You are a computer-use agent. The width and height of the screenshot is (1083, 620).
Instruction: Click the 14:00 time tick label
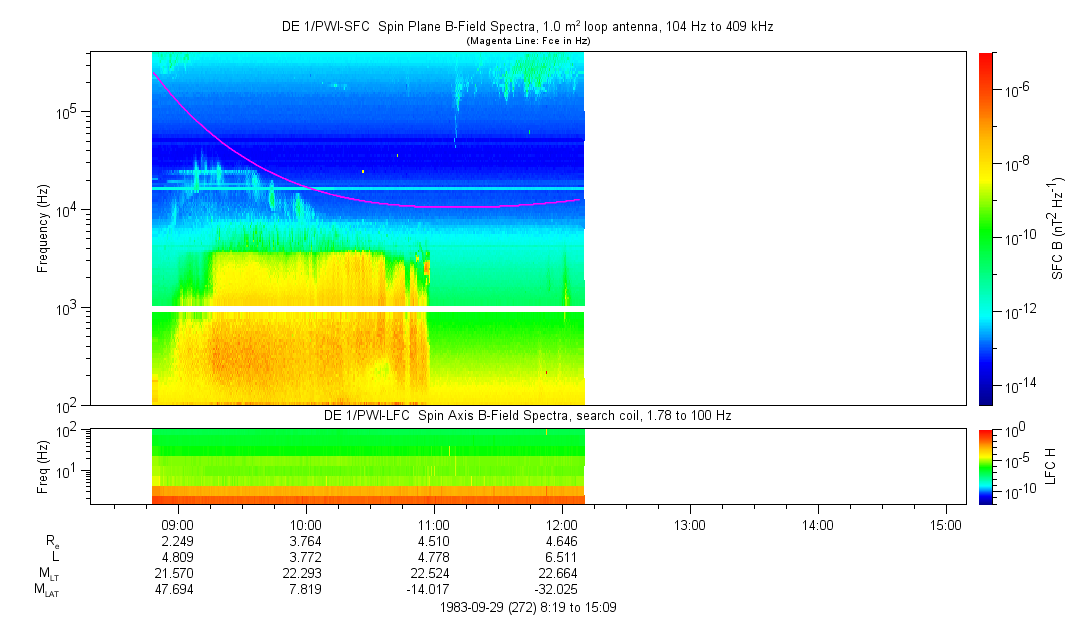click(818, 524)
